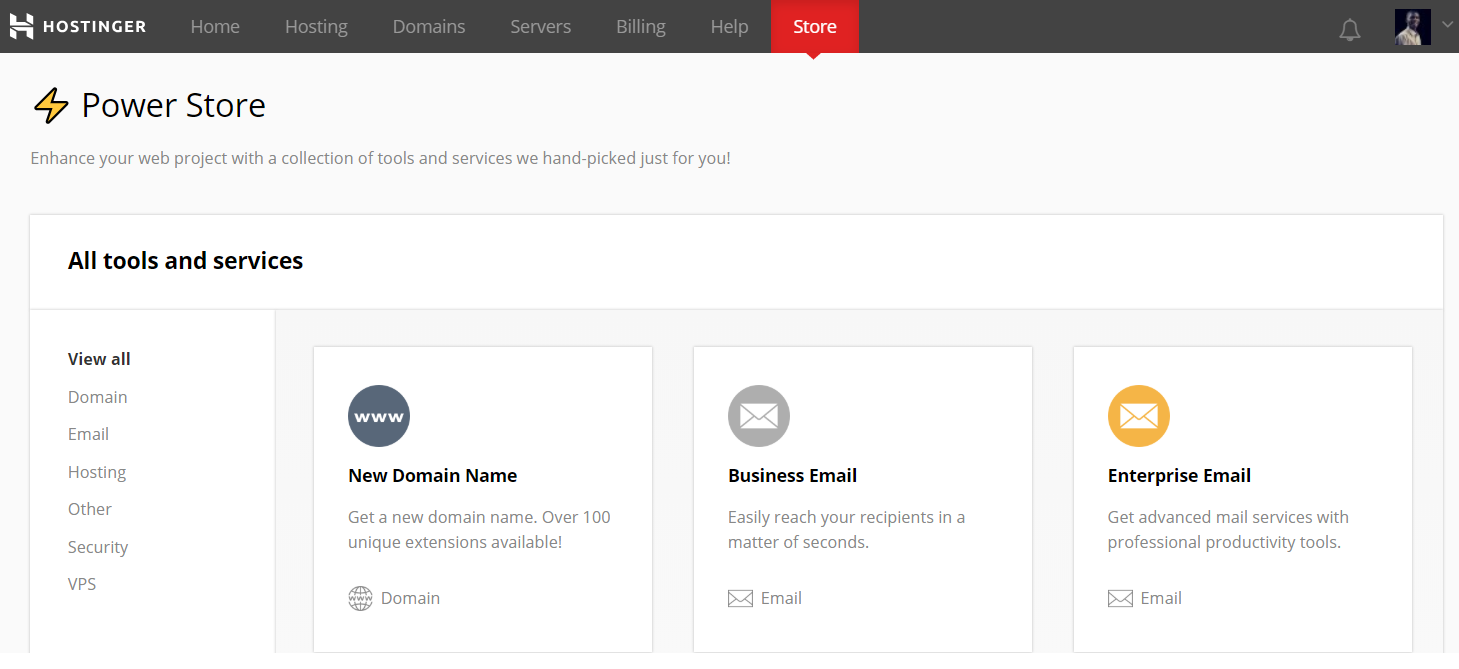Filter tools by Security category

click(x=97, y=547)
